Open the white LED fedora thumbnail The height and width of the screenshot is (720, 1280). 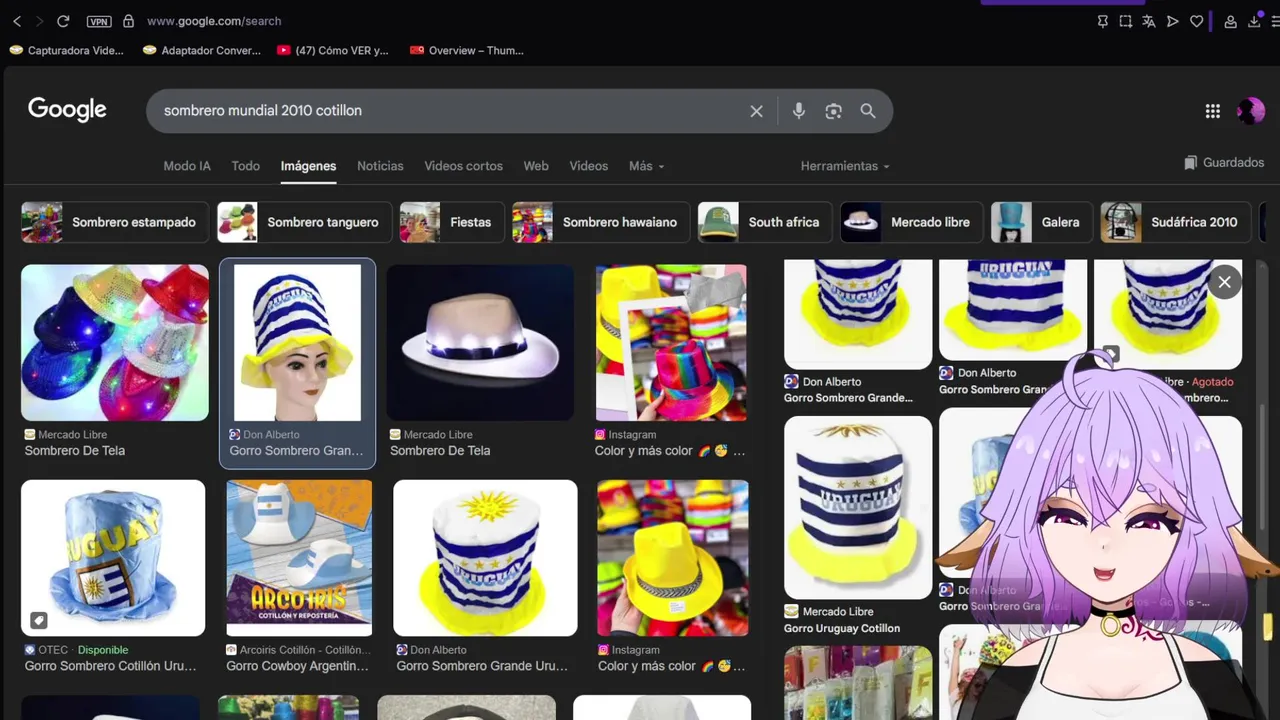[x=481, y=342]
